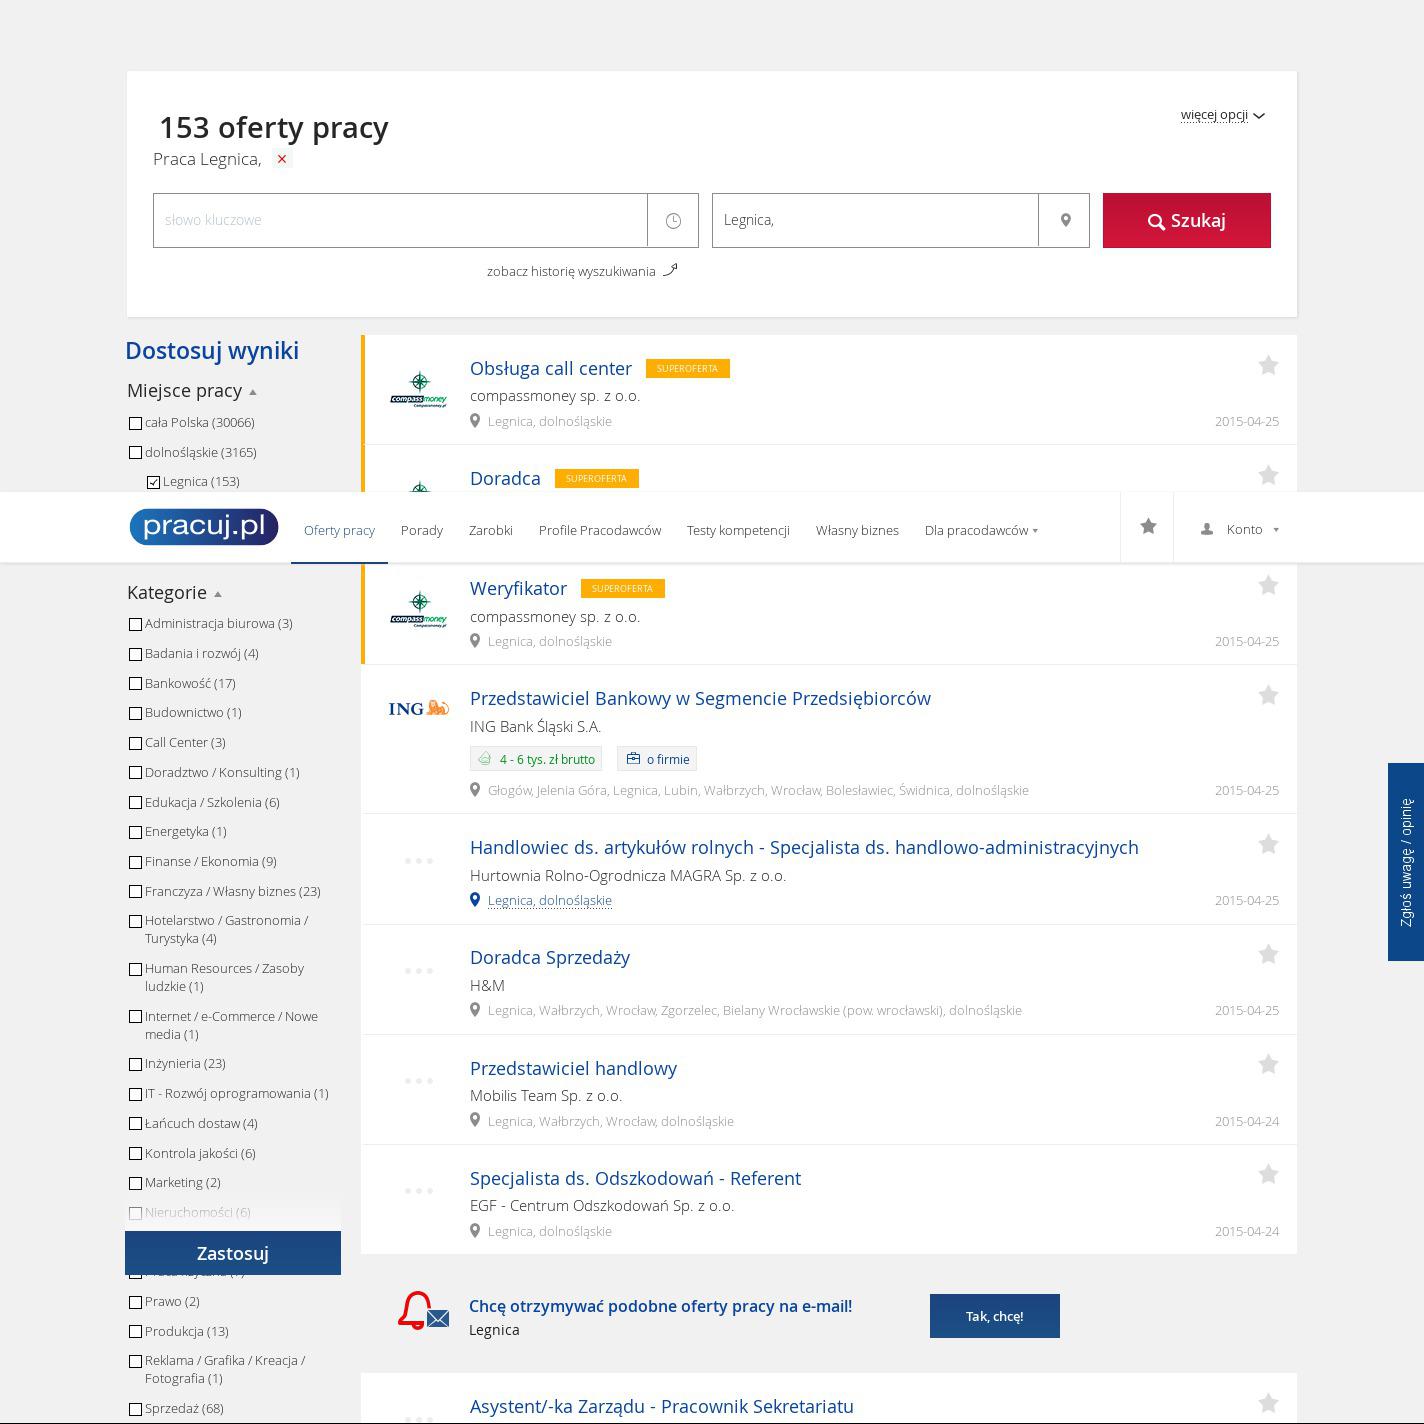This screenshot has height=1424, width=1424.
Task: Click the ING Bank logo
Action: click(418, 708)
